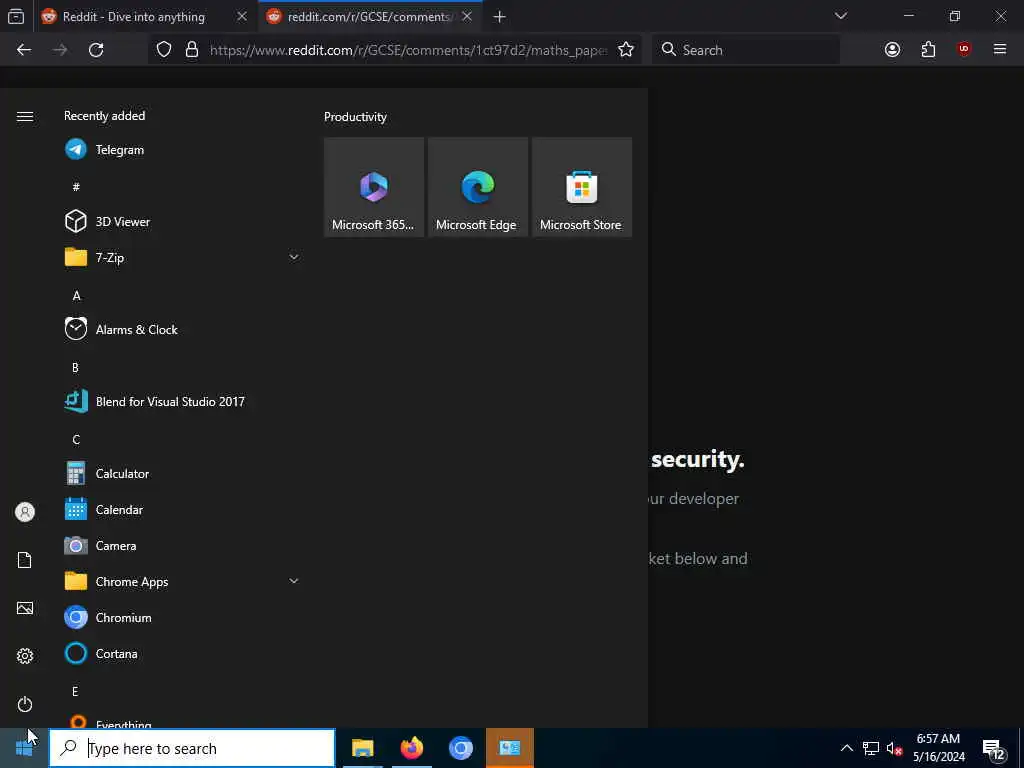Open Pictures from Start sidebar
This screenshot has height=768, width=1024.
point(25,608)
